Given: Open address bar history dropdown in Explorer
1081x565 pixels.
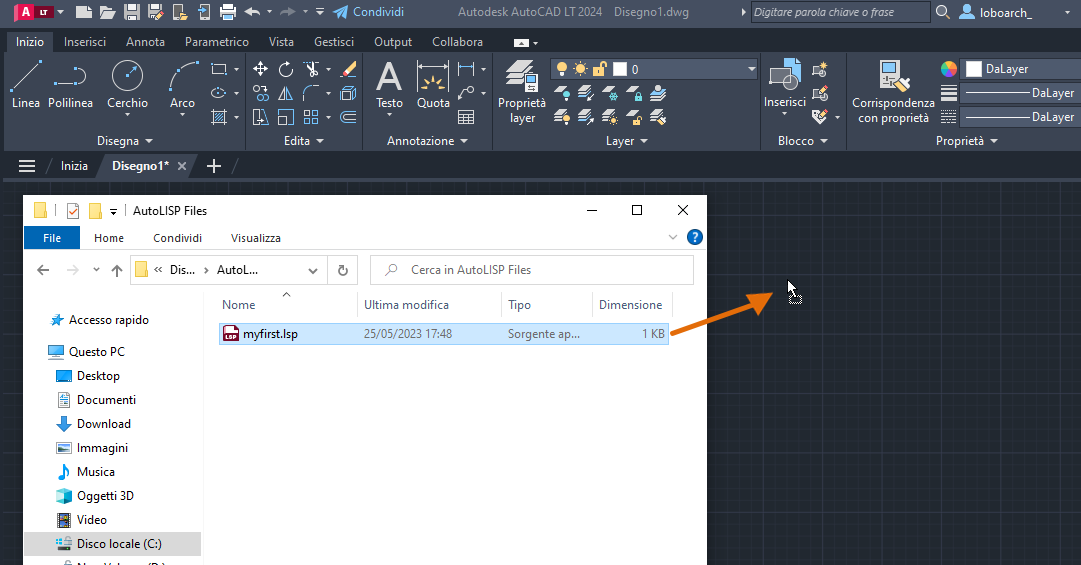Looking at the screenshot, I should (x=313, y=270).
